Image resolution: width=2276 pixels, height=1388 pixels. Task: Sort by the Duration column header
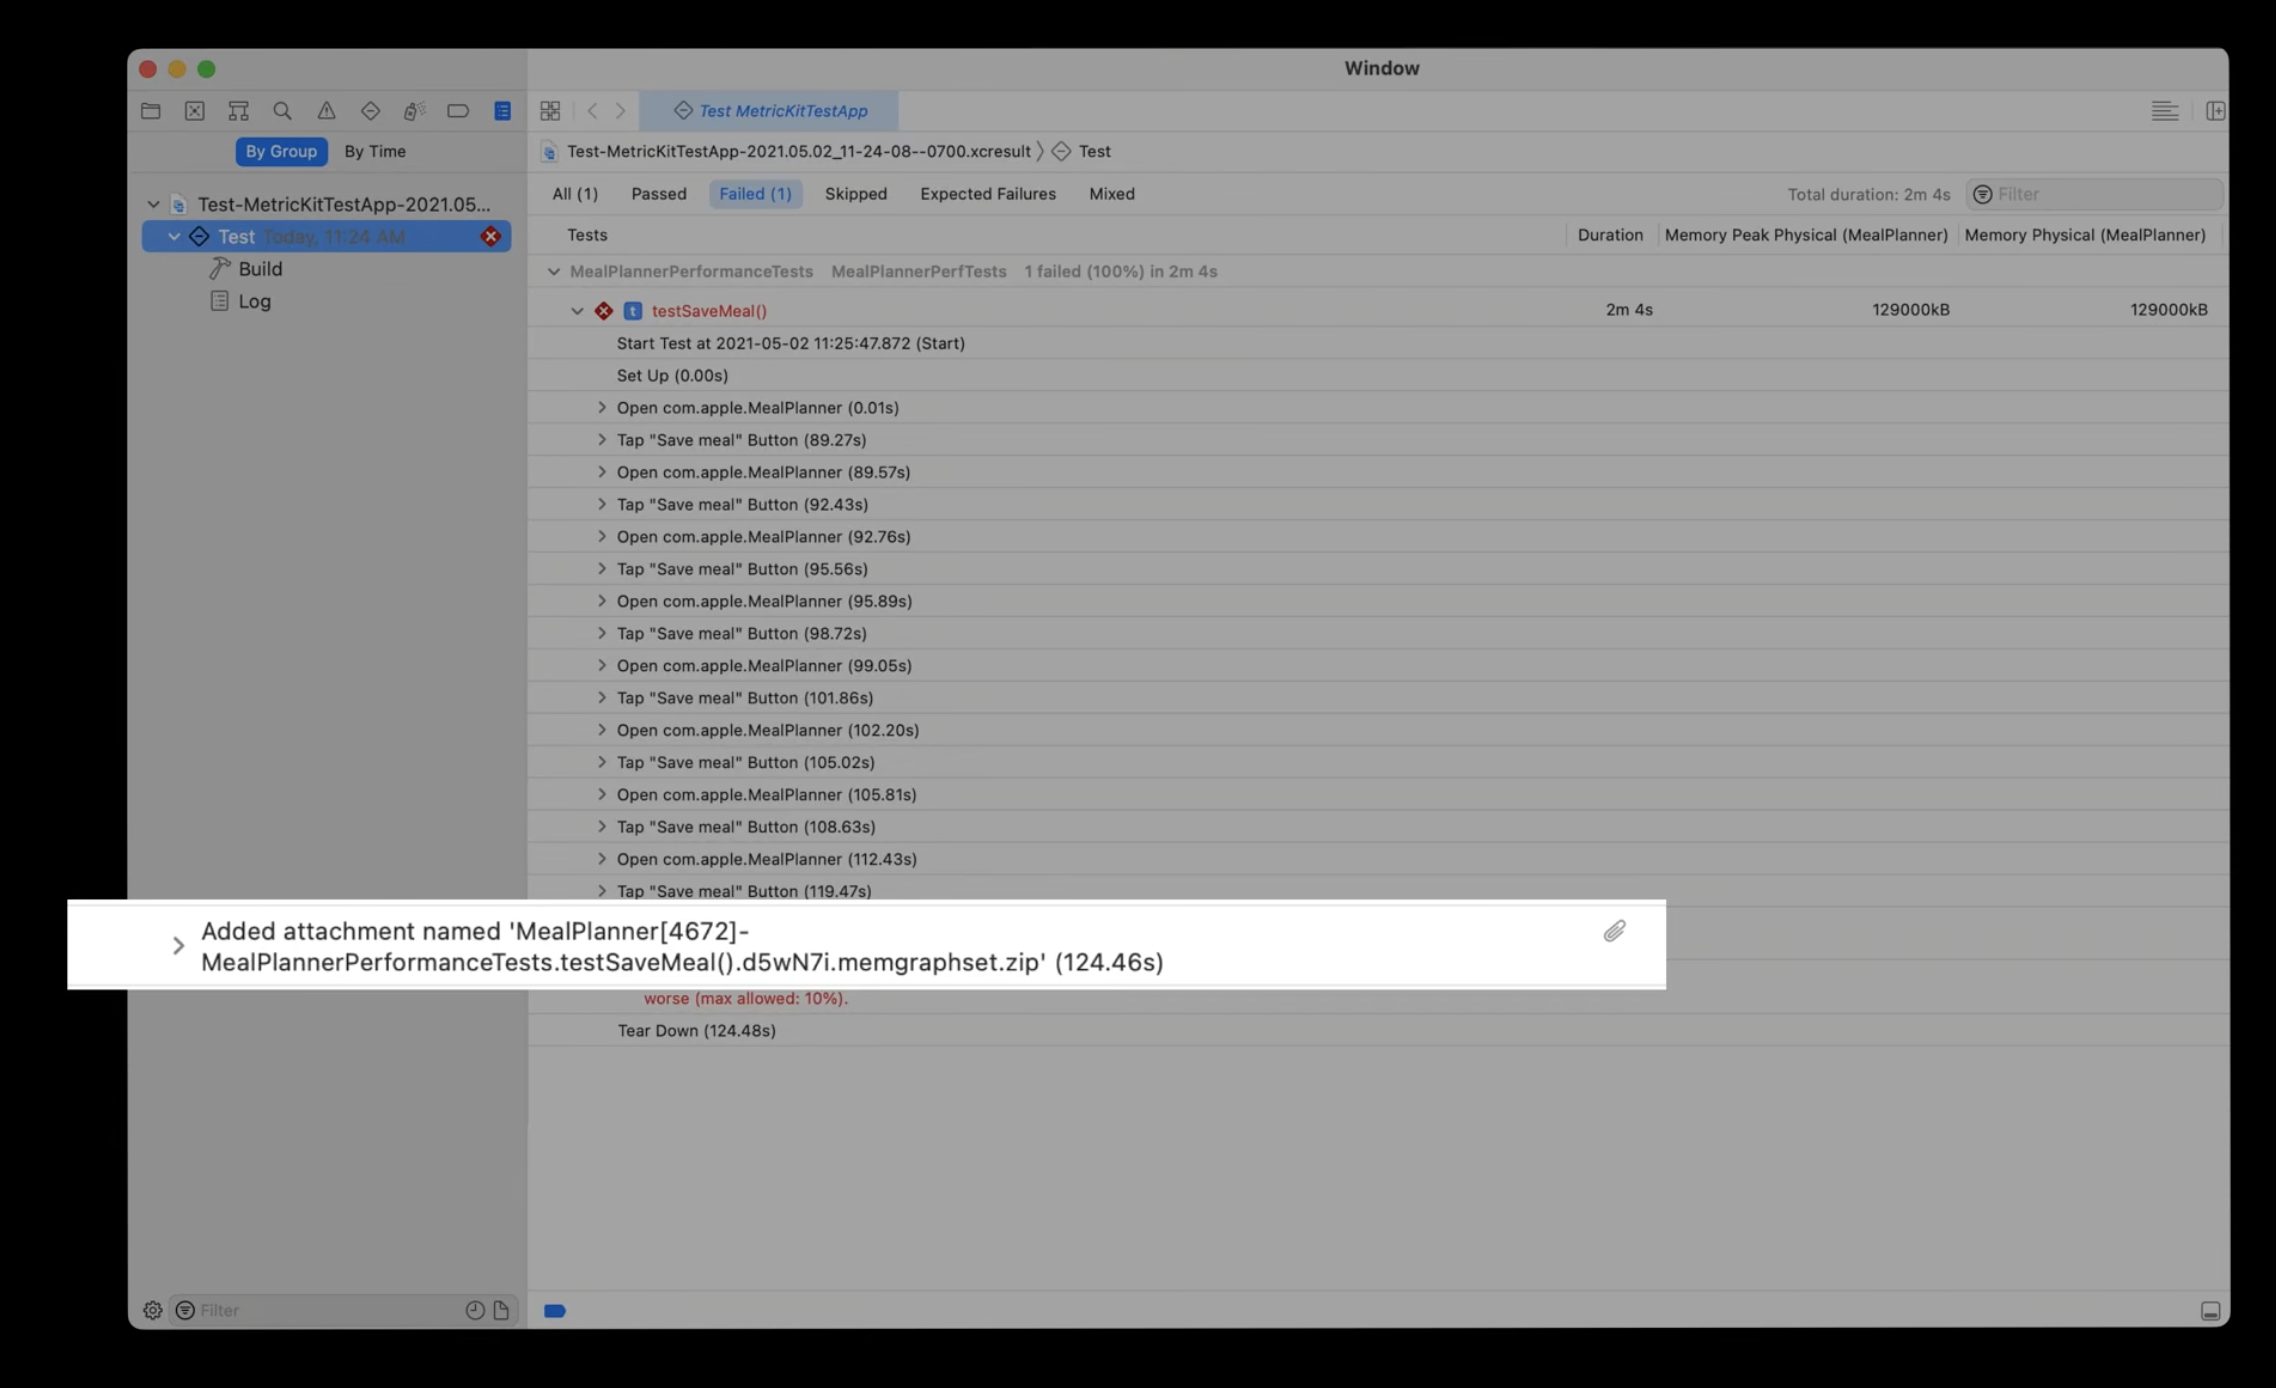tap(1610, 235)
